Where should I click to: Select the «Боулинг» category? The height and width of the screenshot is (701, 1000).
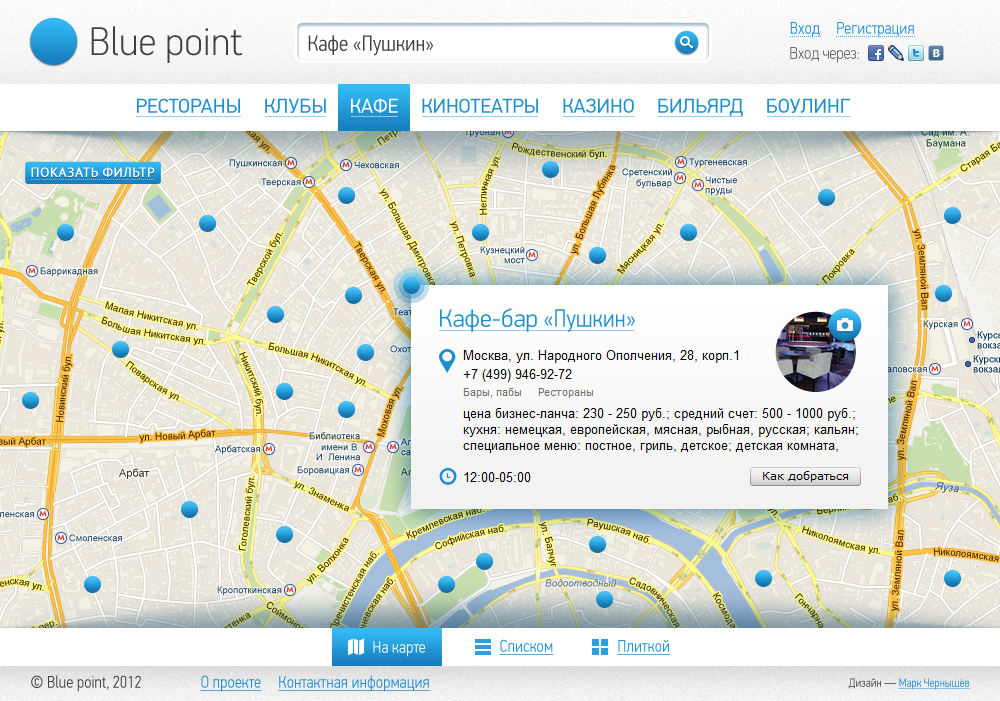807,106
